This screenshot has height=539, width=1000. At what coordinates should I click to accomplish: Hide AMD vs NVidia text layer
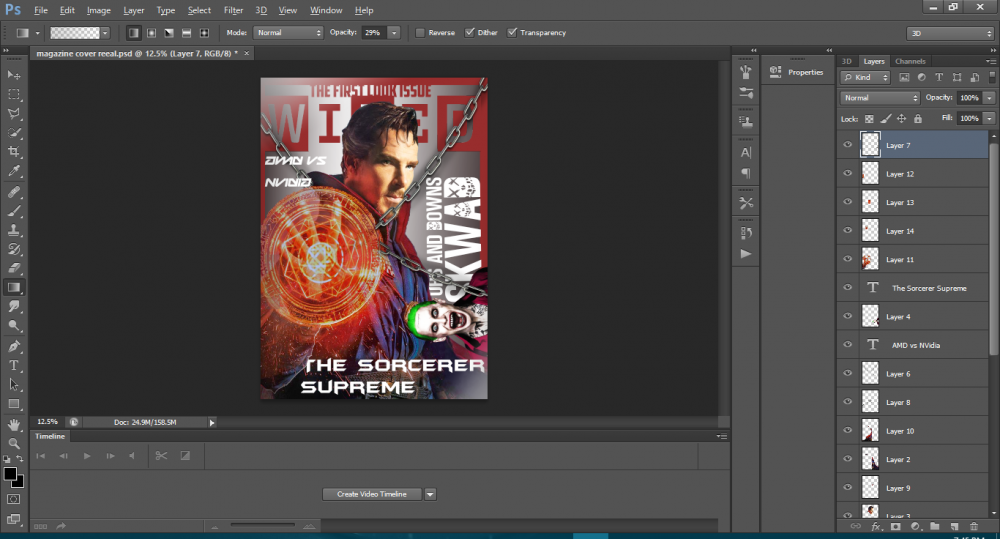pos(848,344)
